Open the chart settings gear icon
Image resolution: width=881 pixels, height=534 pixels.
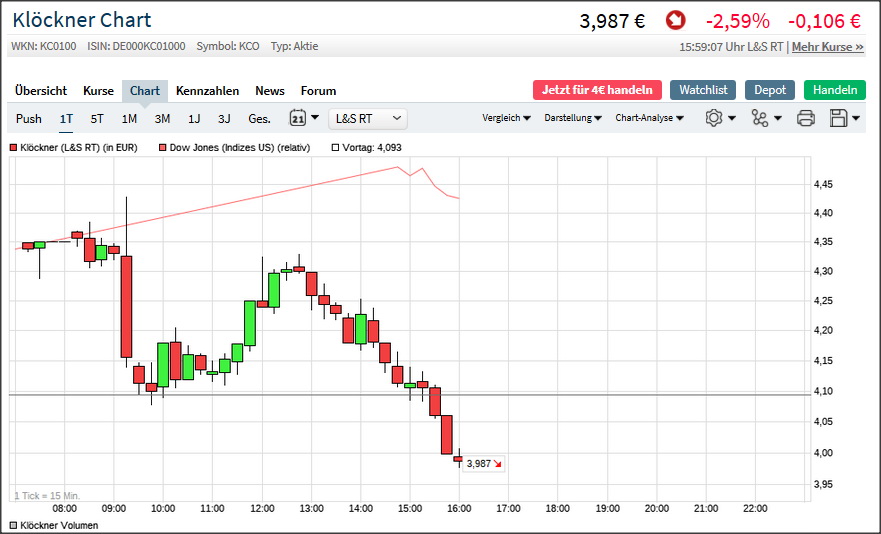click(714, 118)
